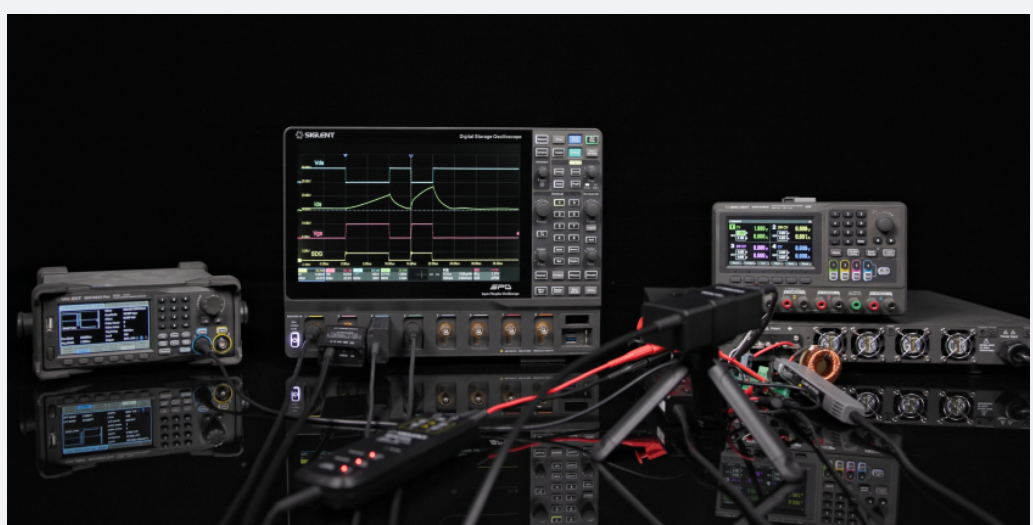Select the Vds waveform label
Viewport: 1033px width, 525px height.
pyautogui.click(x=319, y=162)
